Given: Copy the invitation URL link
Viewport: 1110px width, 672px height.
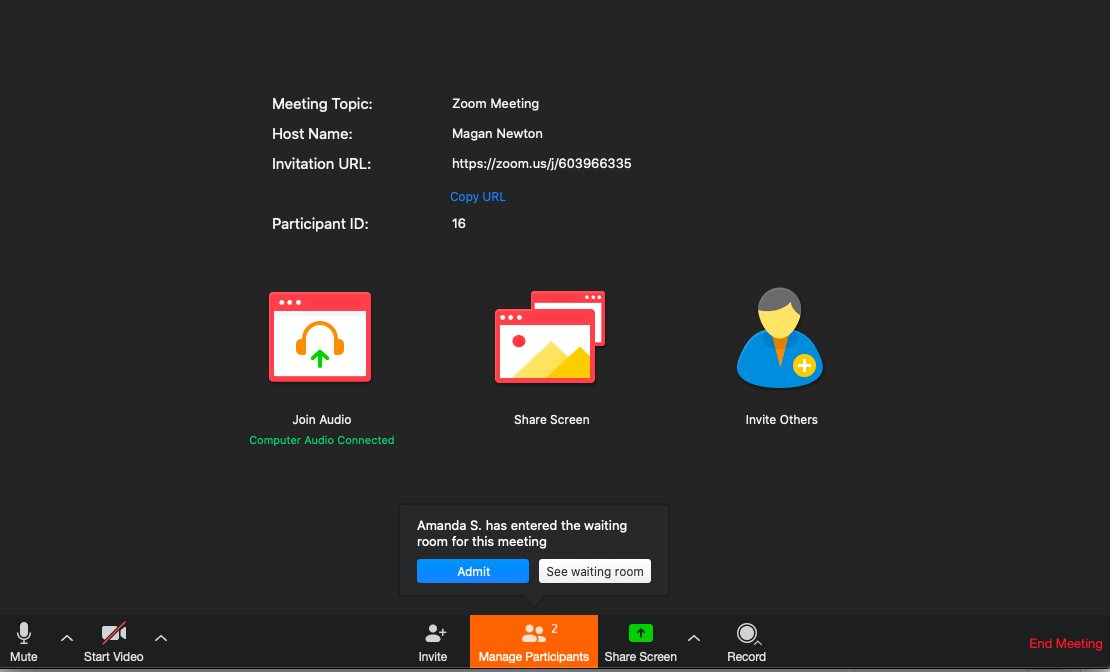Looking at the screenshot, I should pyautogui.click(x=478, y=197).
